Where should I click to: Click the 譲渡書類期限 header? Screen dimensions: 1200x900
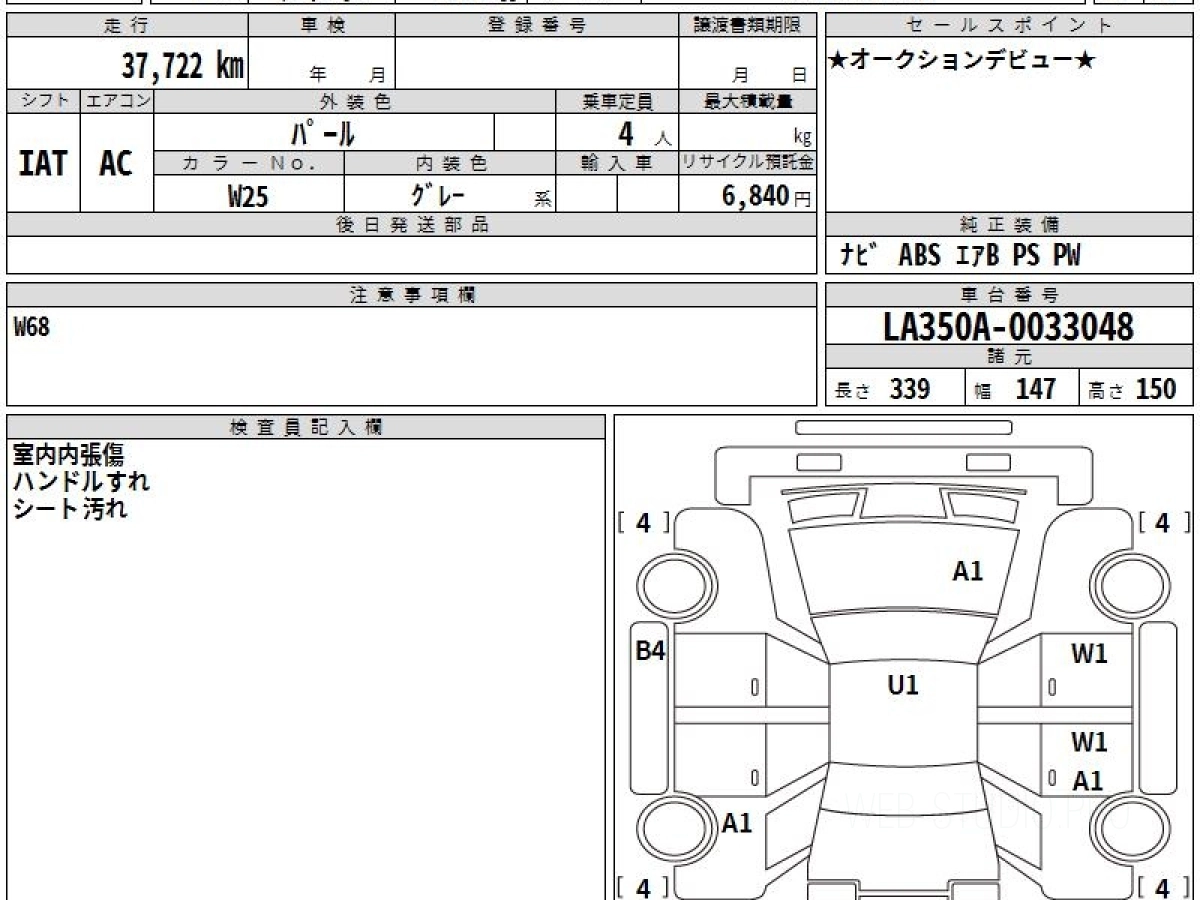[748, 26]
